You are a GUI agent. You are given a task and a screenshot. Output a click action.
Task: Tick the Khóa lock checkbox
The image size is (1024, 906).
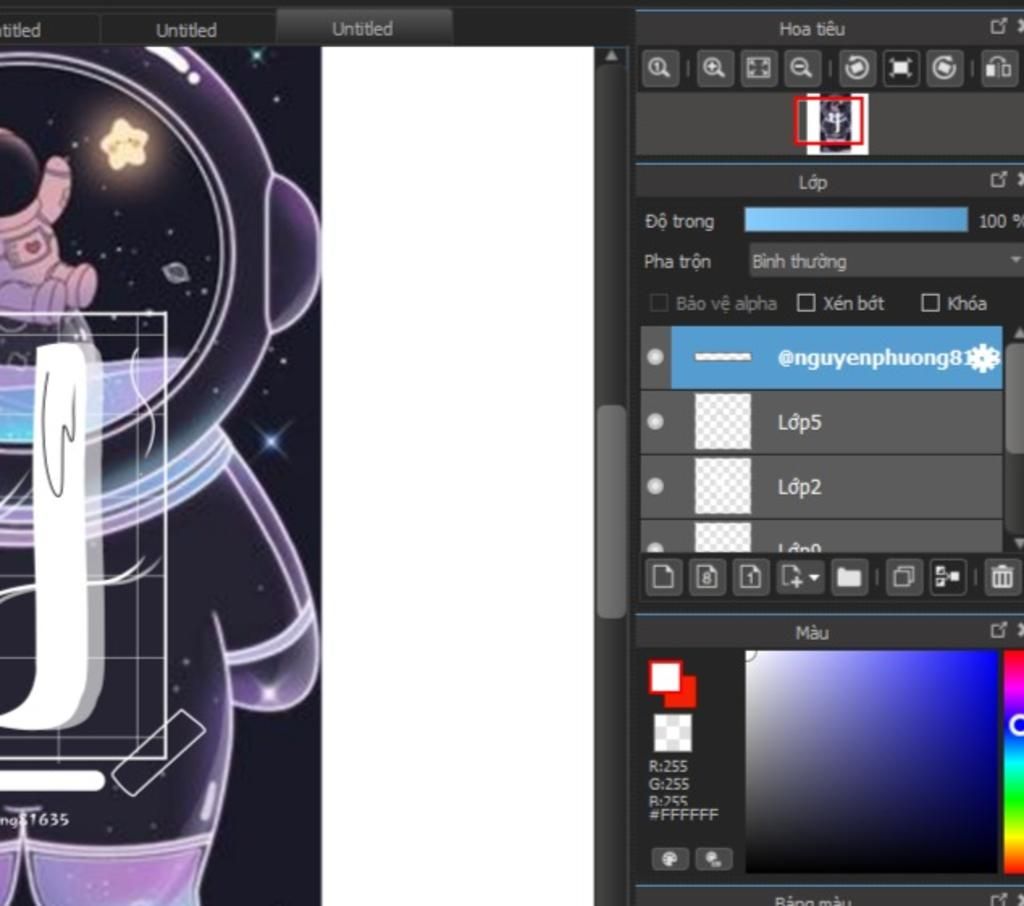tap(930, 303)
